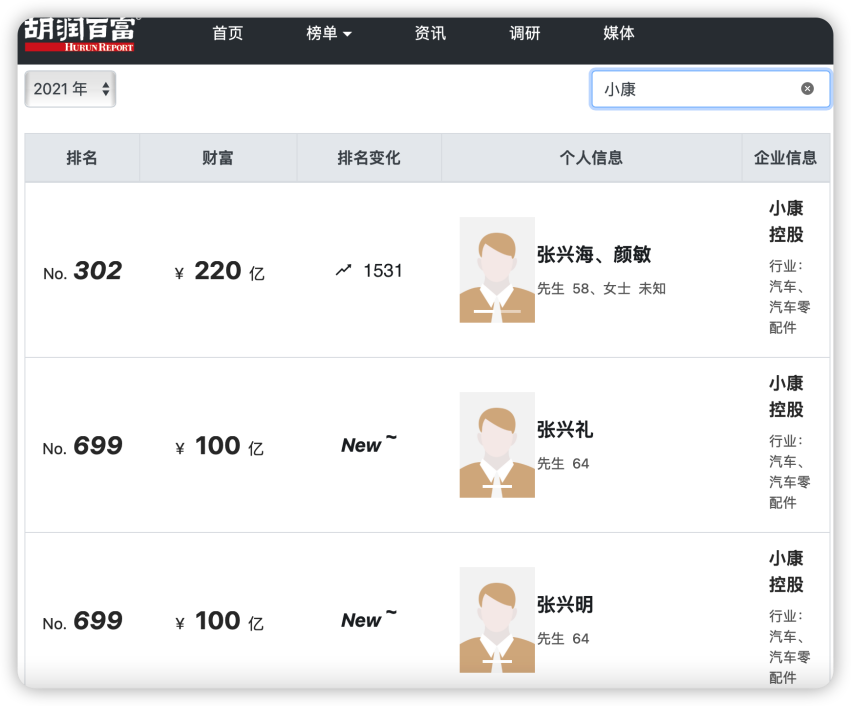Viewport: 851px width, 706px height.
Task: Click the rank trend arrow next to 1531
Action: (344, 268)
